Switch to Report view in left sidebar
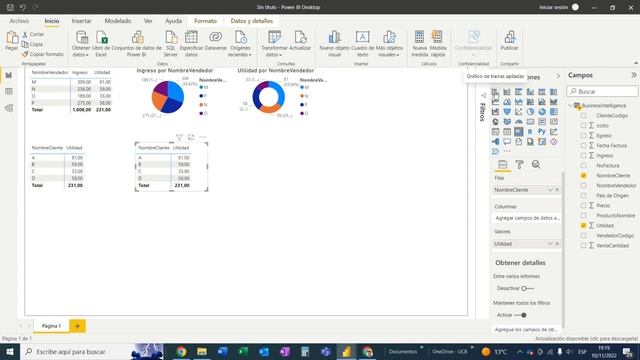 (9, 76)
